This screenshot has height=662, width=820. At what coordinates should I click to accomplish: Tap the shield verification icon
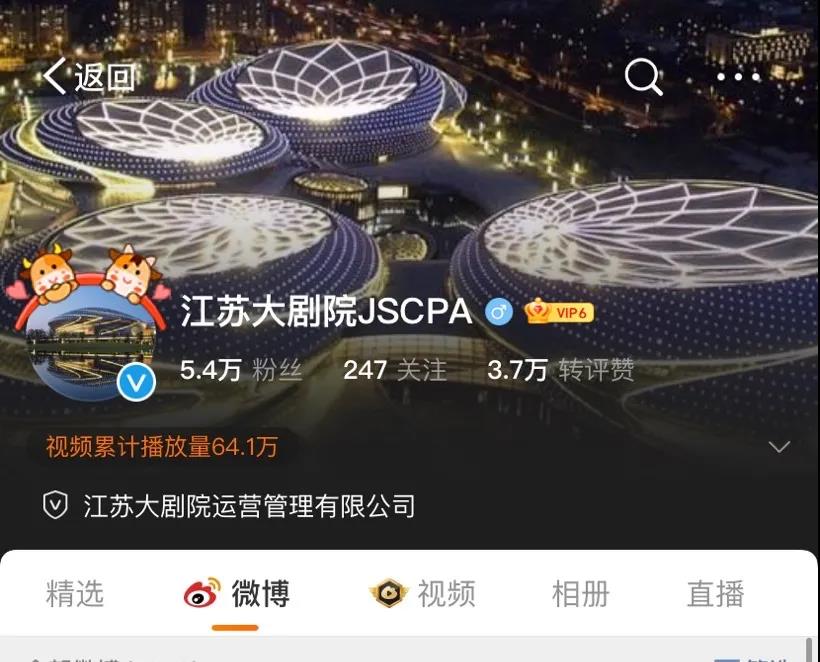pos(55,505)
